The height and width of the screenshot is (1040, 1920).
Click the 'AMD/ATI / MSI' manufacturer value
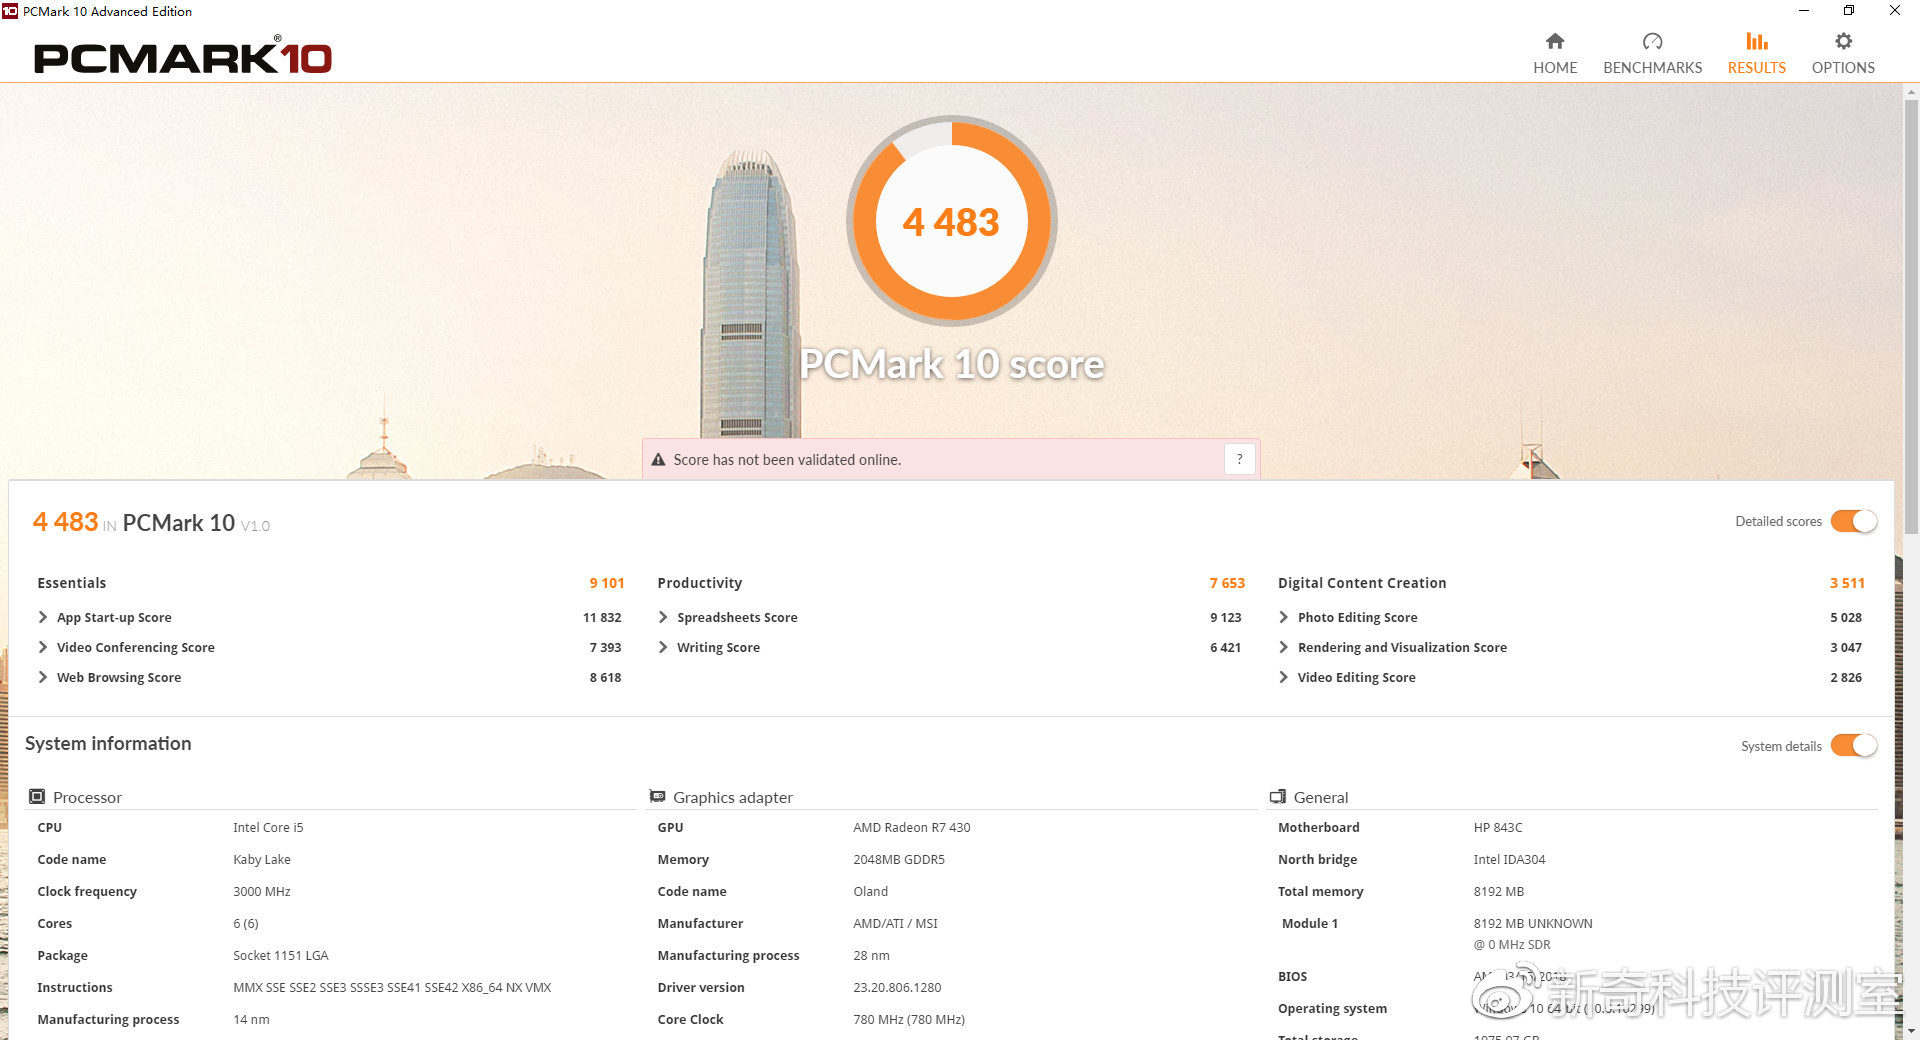click(x=895, y=924)
